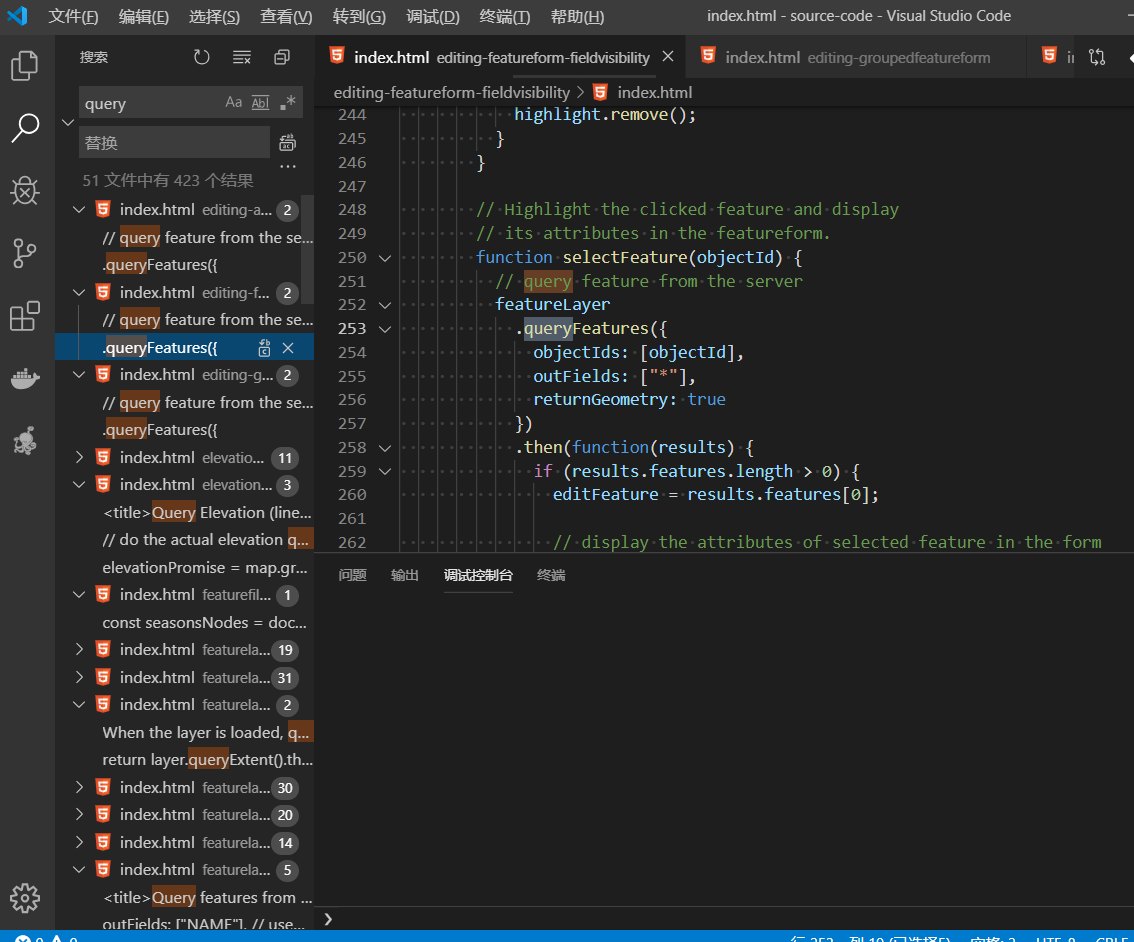
Task: Collapse index.html editing-a... results
Action: 79,210
